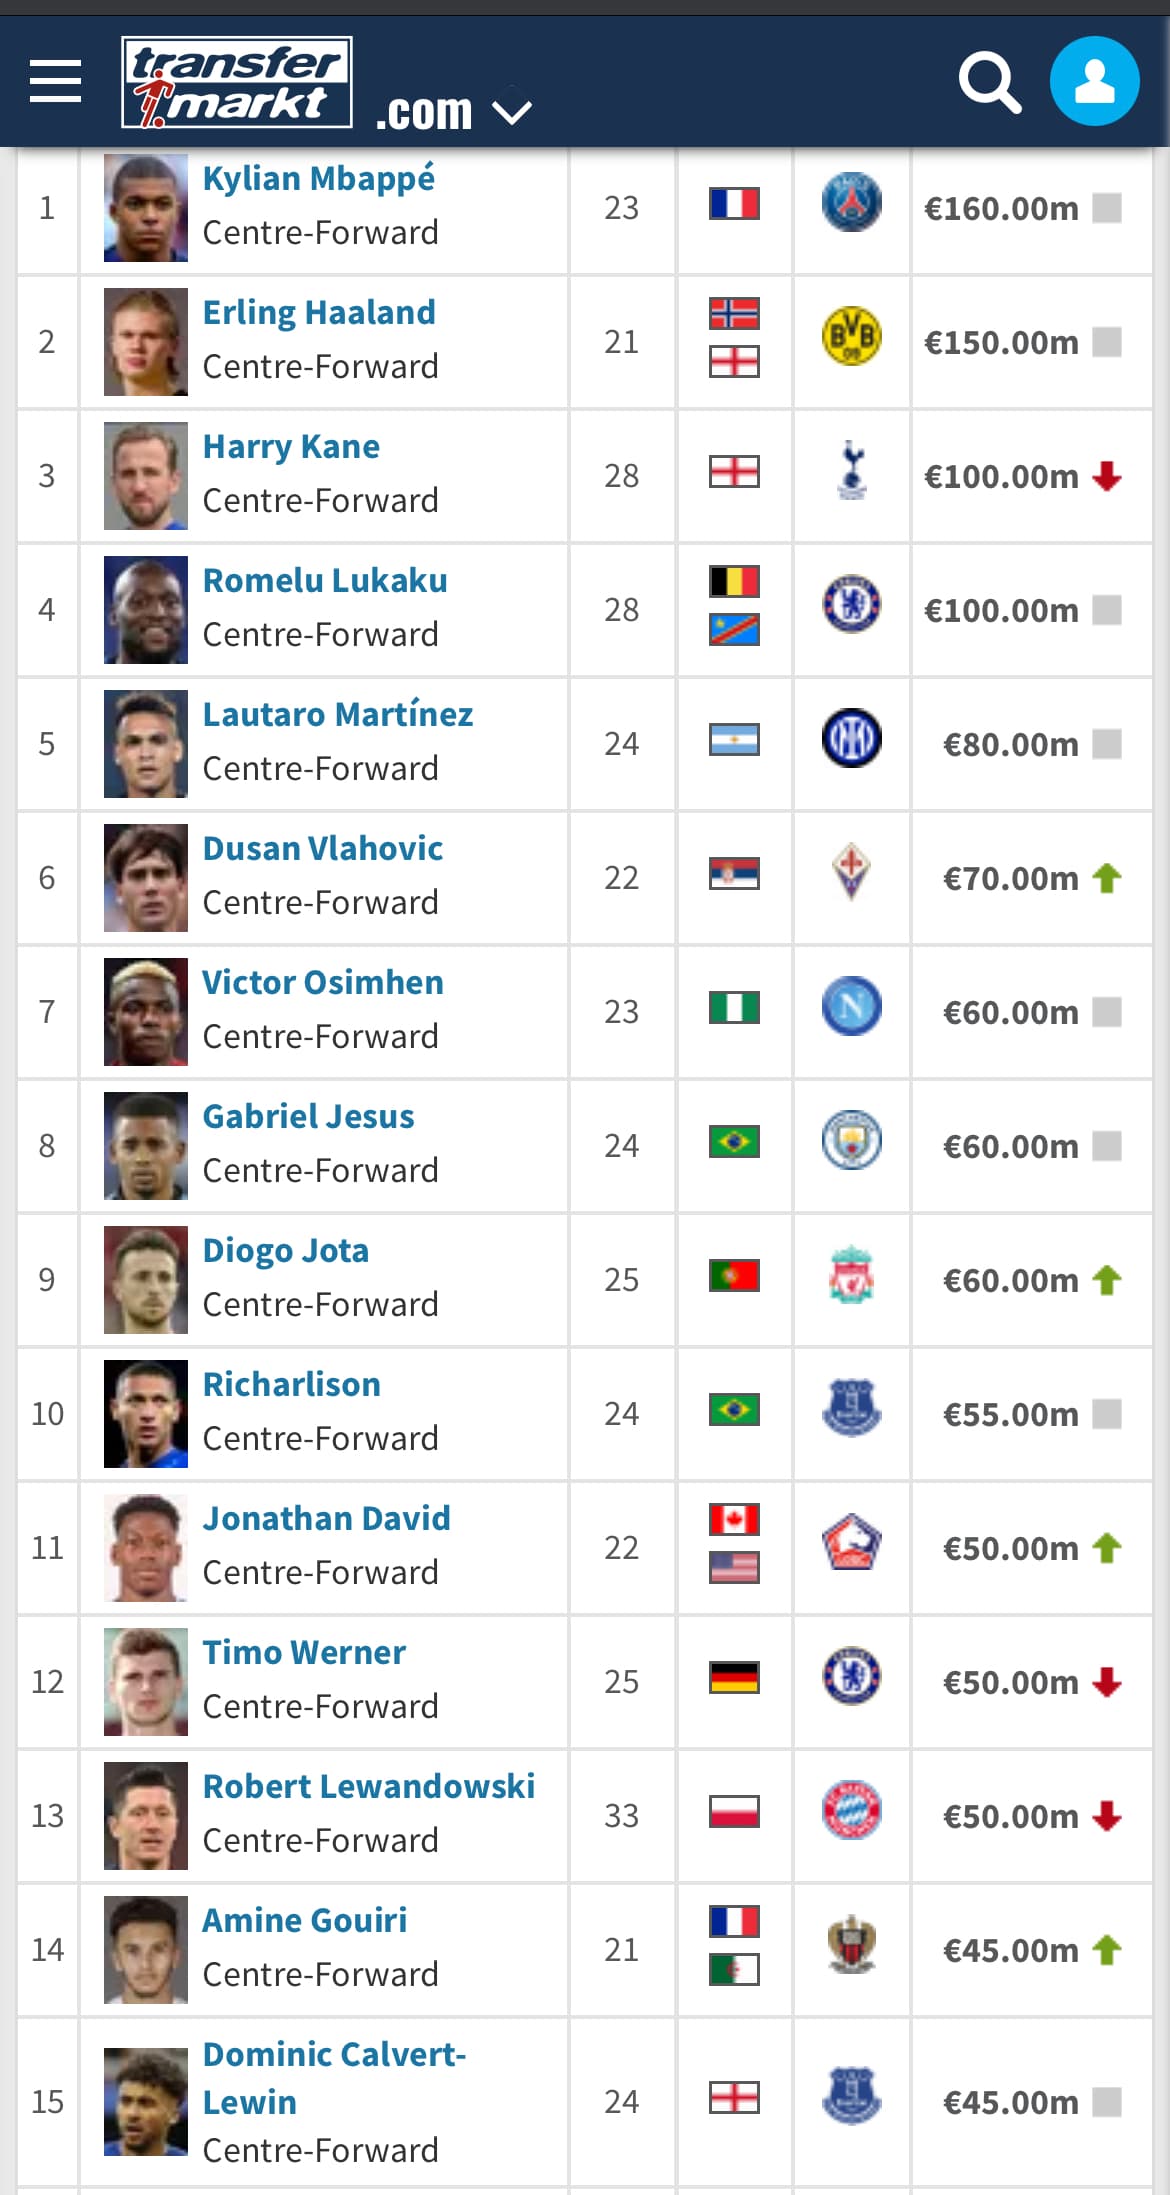1170x2195 pixels.
Task: Click Harry Kane's €100.00m market value
Action: [1001, 477]
